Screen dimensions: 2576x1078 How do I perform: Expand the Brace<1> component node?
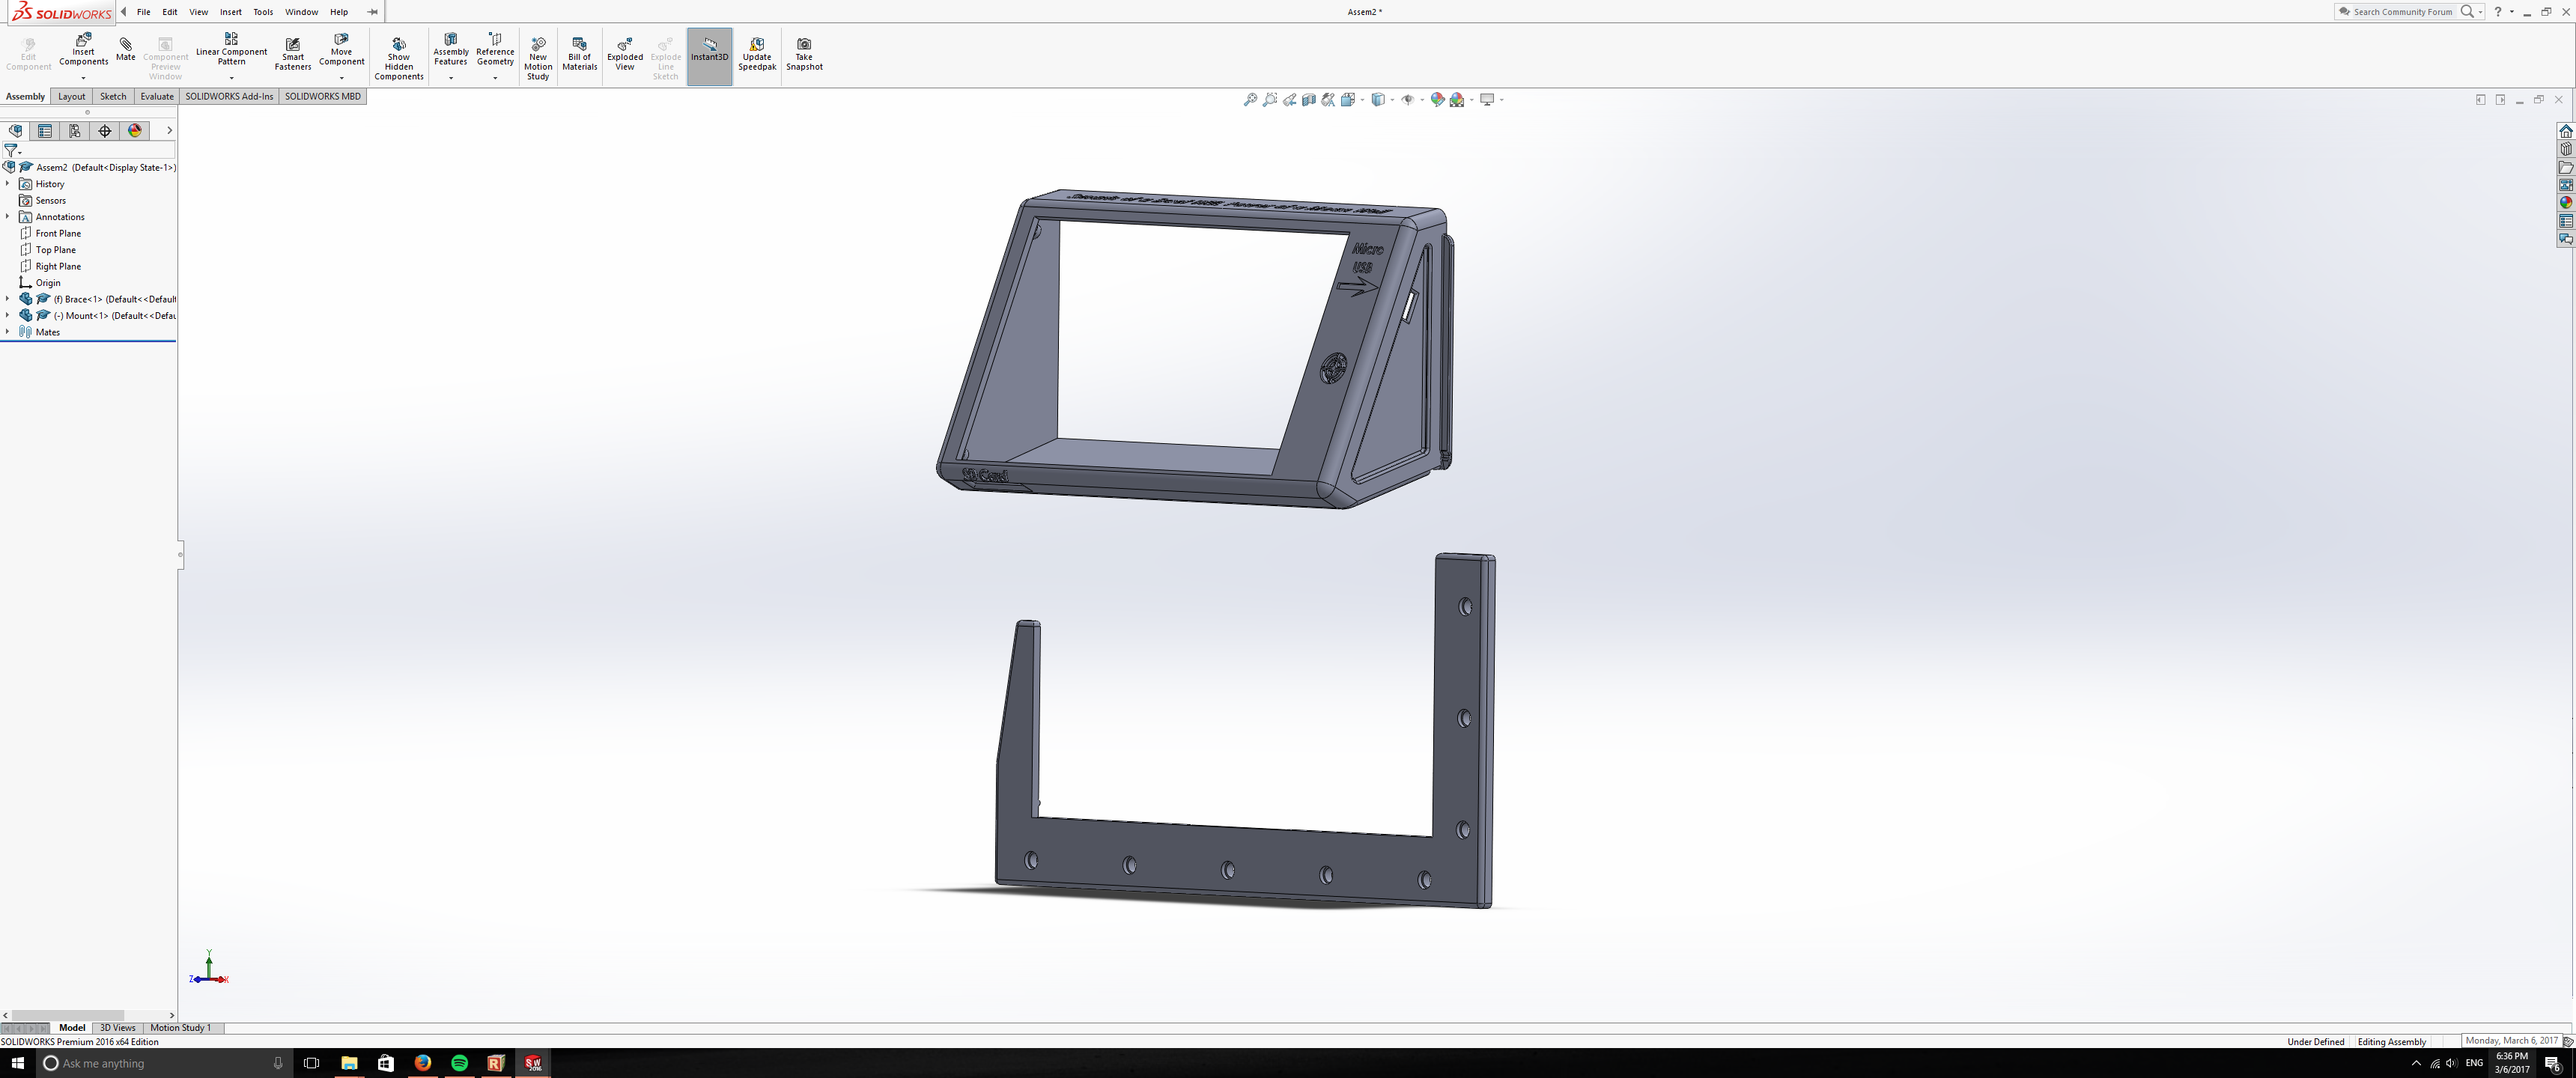click(x=7, y=299)
